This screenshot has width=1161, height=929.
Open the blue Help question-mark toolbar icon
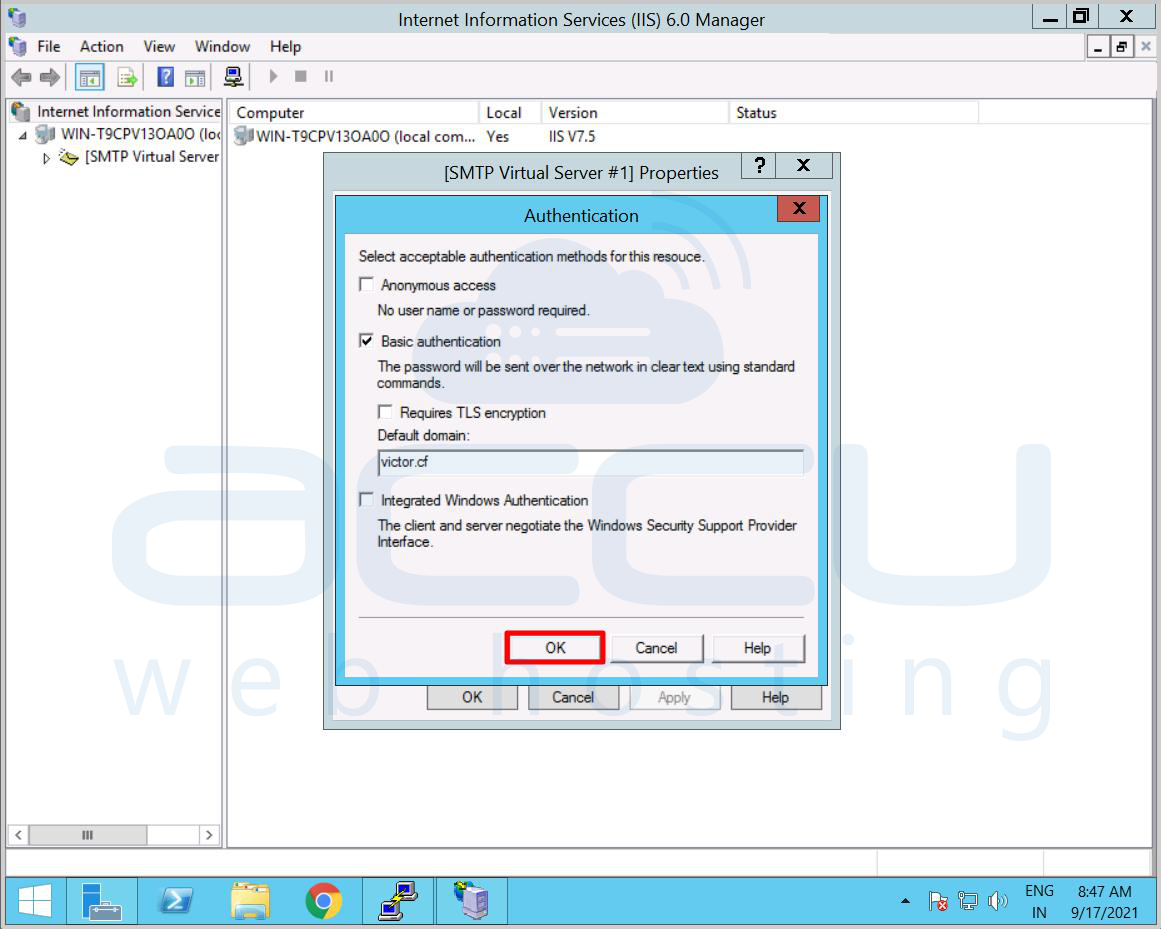pos(166,76)
